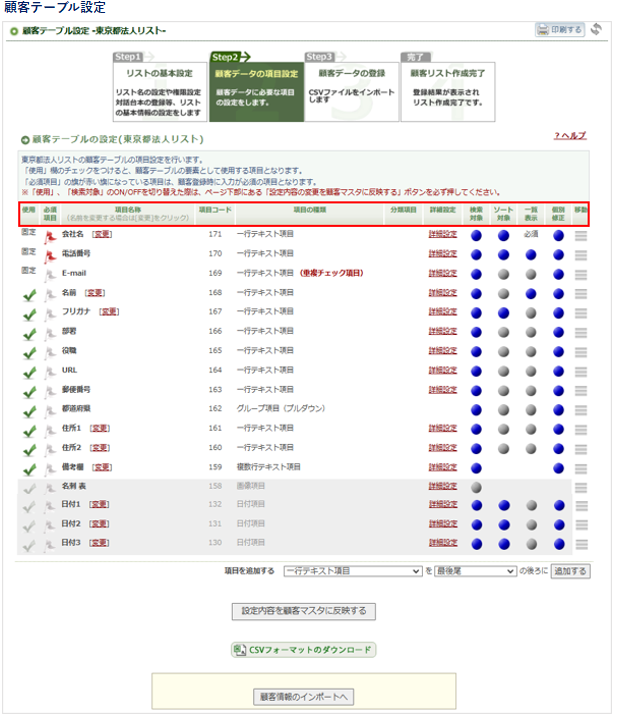Uncheck the 使用 checkmark for 名前
This screenshot has width=618, height=717.
click(x=29, y=295)
